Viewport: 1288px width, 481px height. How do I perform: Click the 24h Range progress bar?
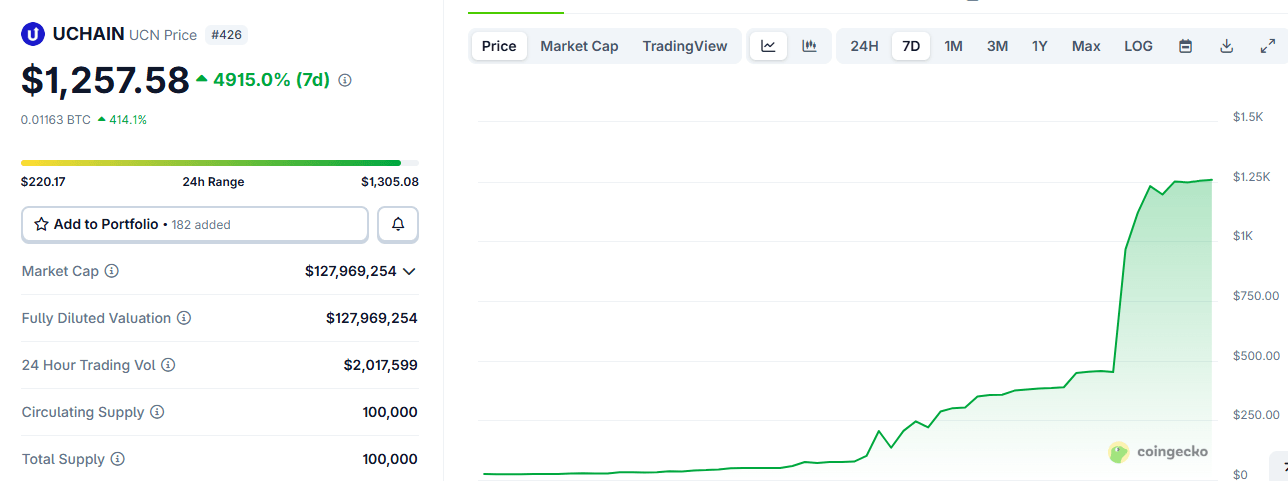click(220, 162)
